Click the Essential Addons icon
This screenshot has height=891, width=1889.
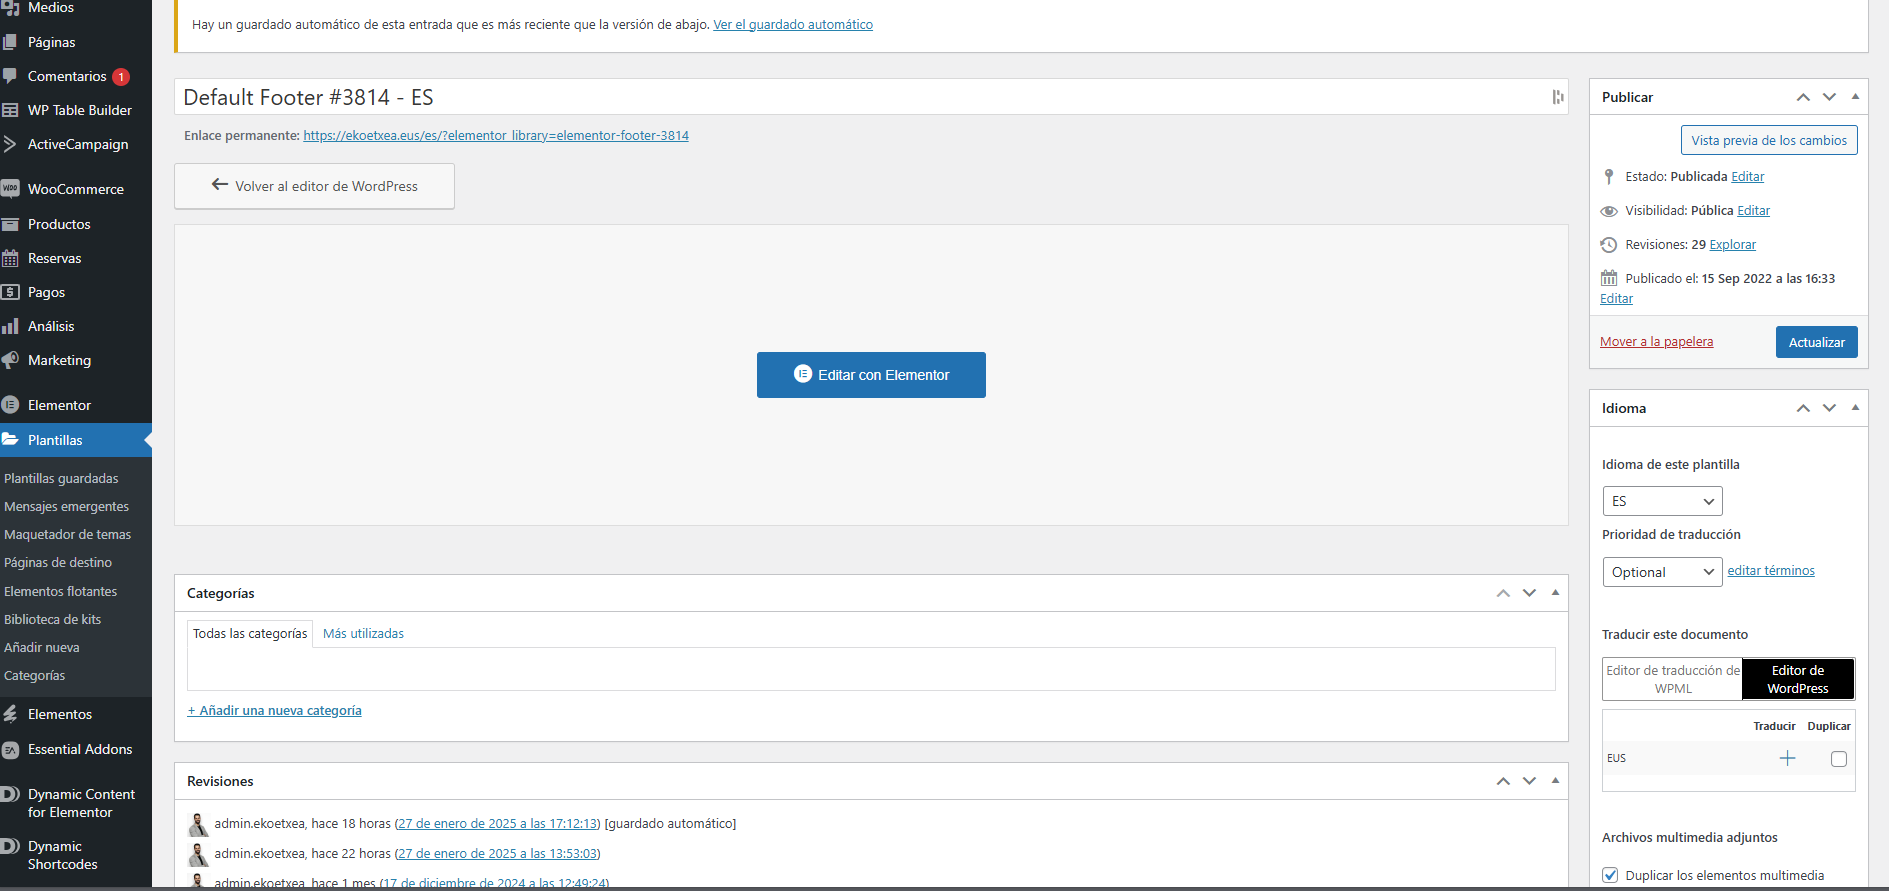(x=10, y=749)
